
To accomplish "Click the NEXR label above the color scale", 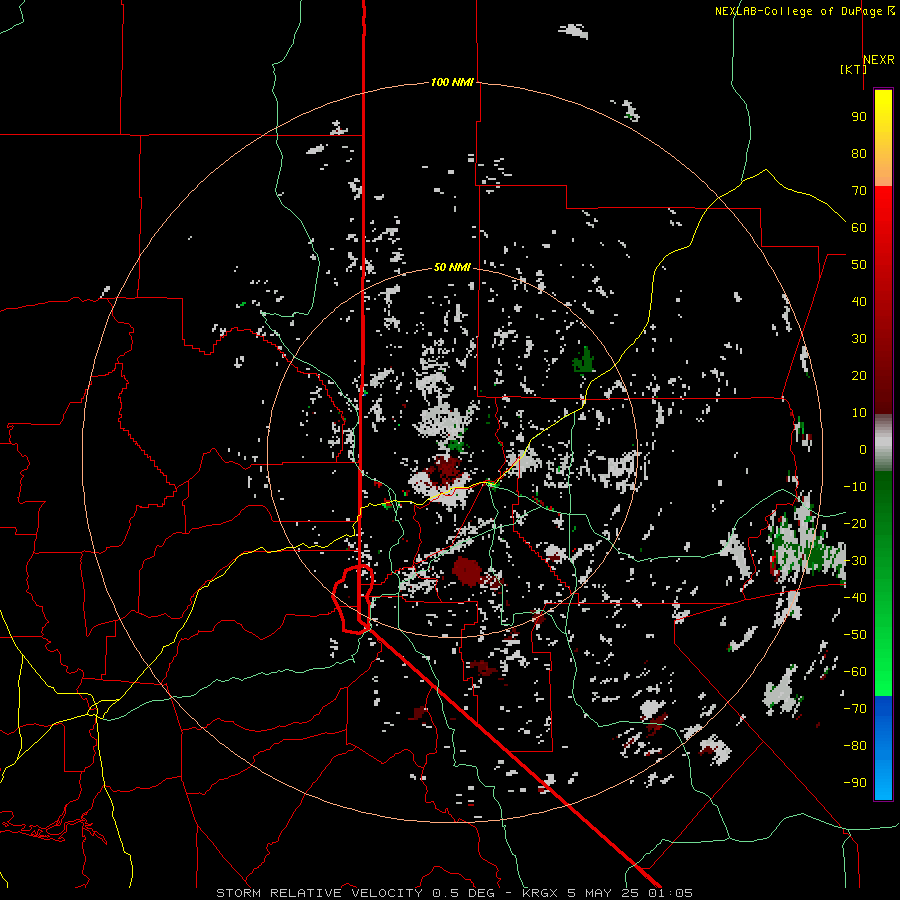I will point(879,60).
